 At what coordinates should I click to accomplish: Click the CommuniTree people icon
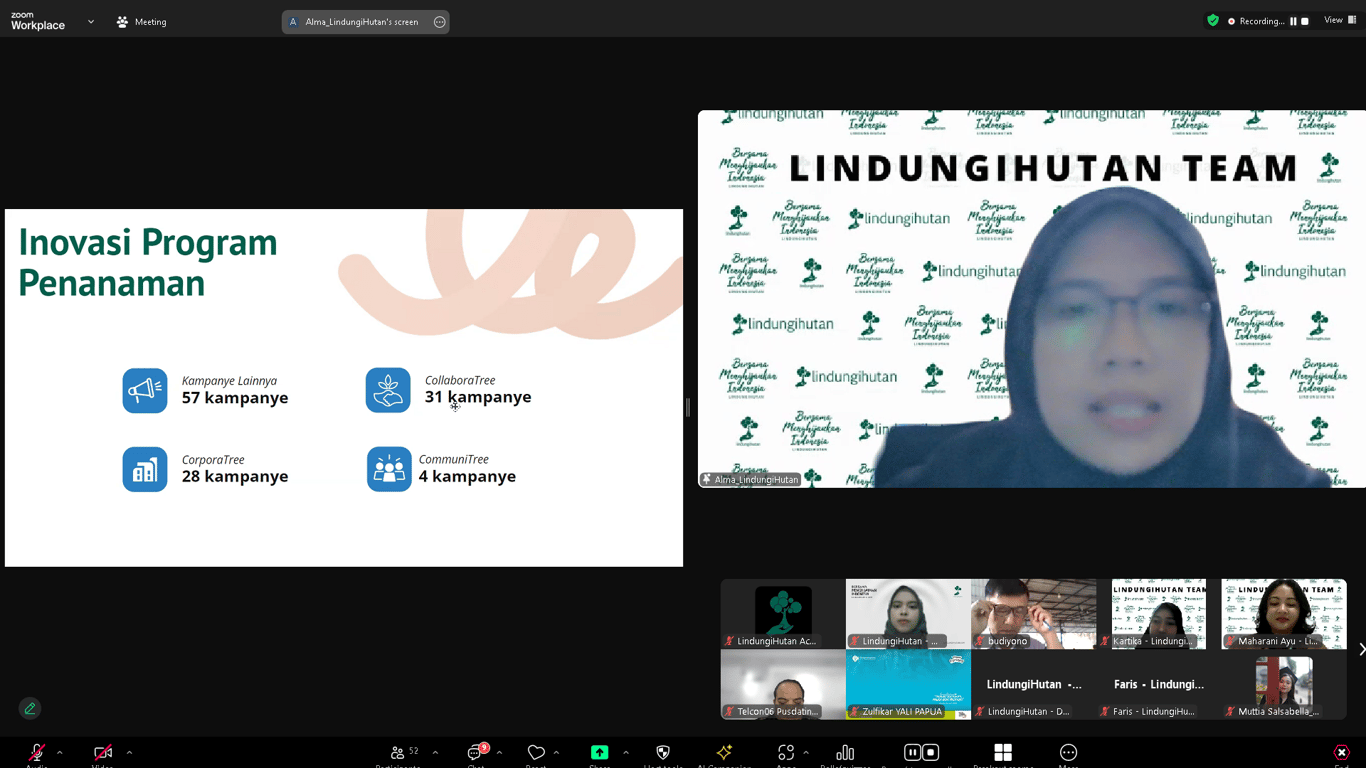389,469
